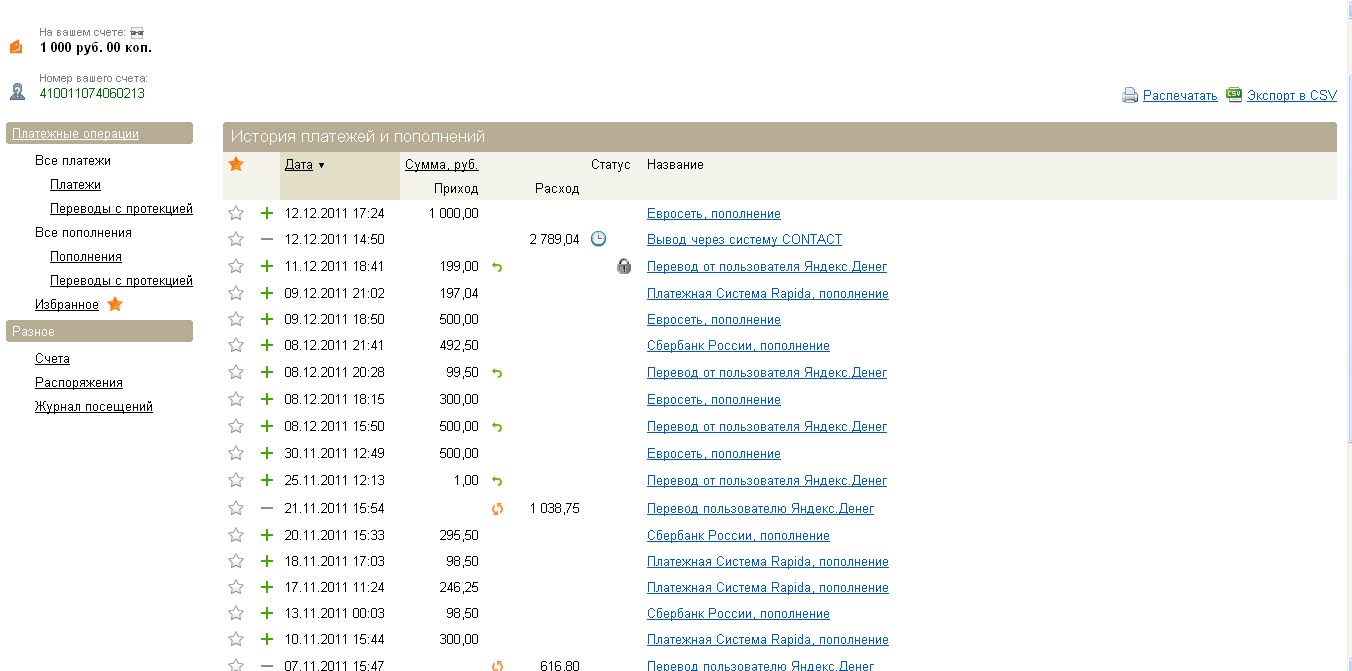Click the CSV export icon
The image size is (1352, 671).
1234,95
